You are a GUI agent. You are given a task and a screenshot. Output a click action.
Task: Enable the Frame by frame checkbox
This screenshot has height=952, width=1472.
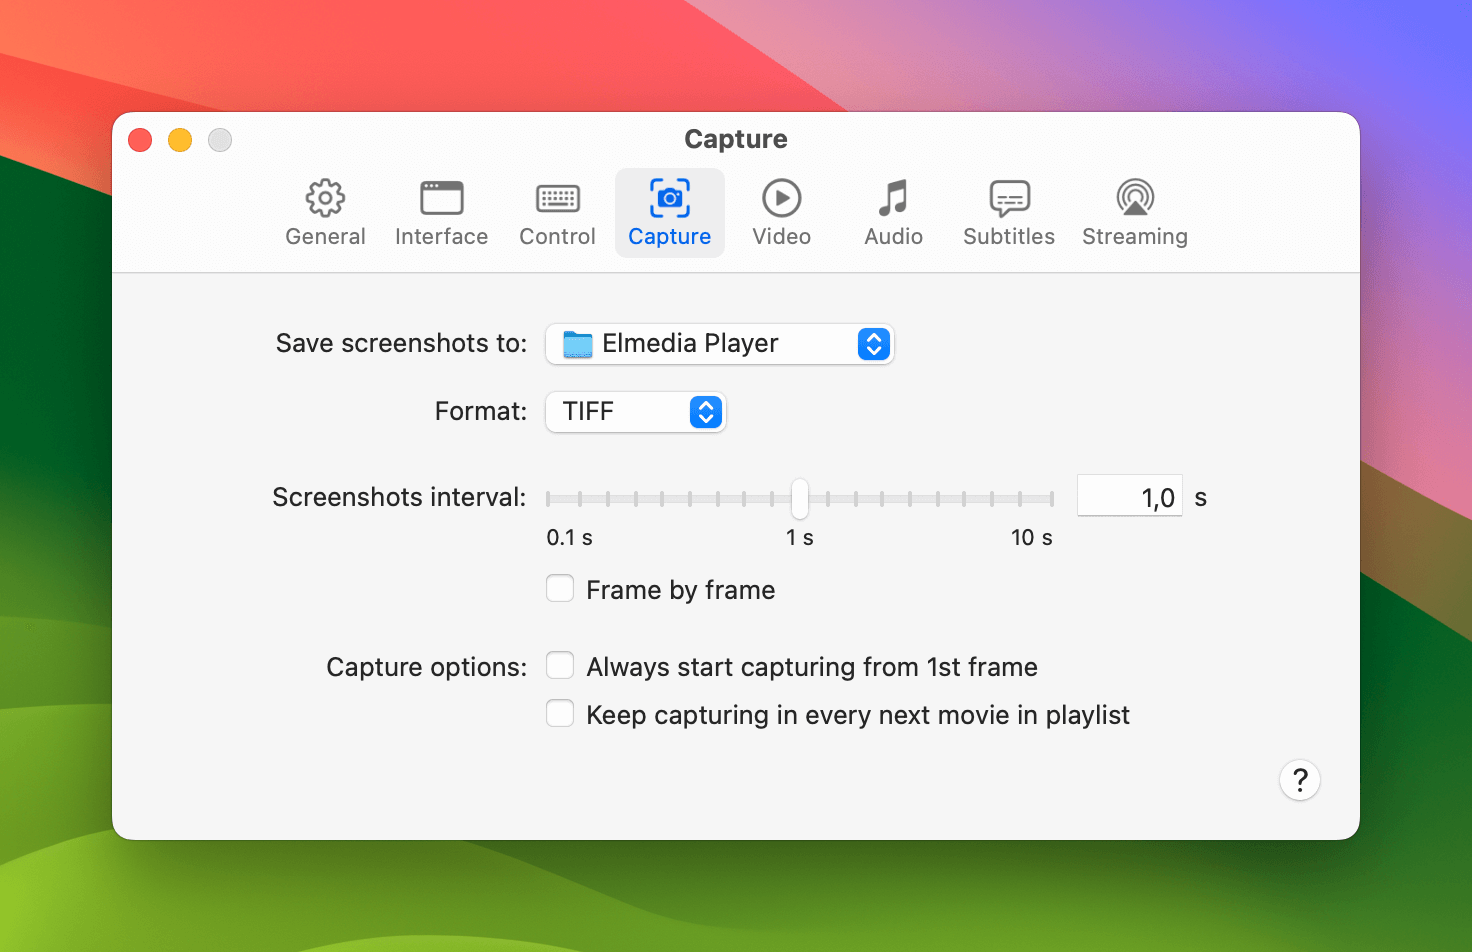[x=560, y=588]
